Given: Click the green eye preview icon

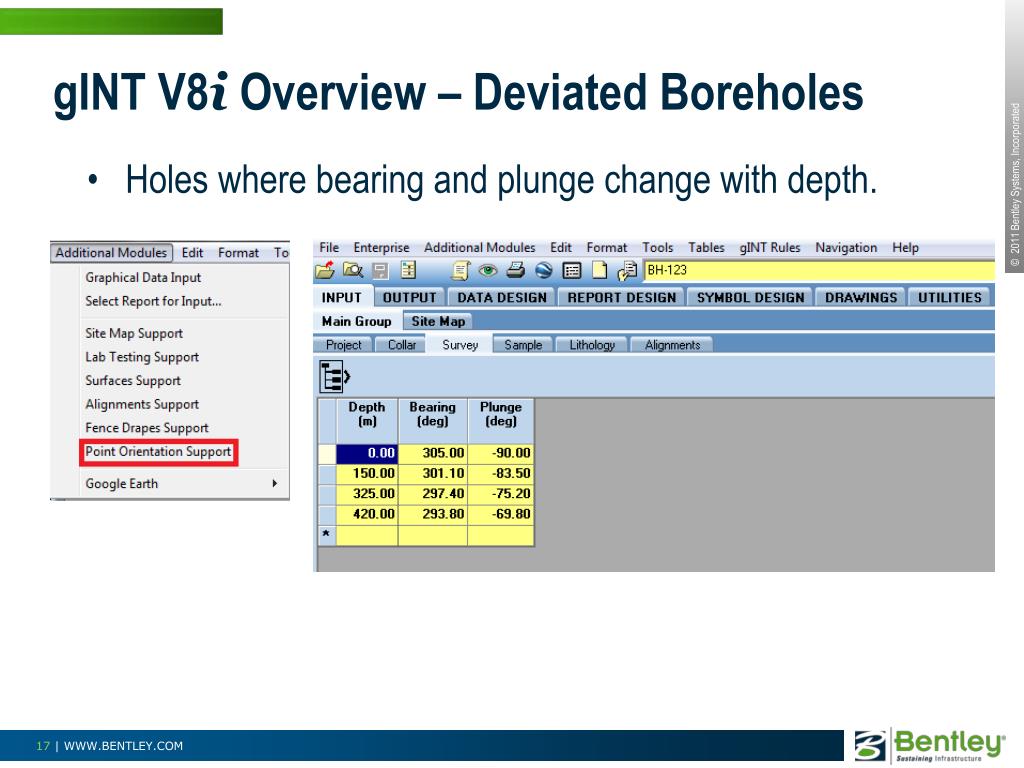Looking at the screenshot, I should (488, 270).
